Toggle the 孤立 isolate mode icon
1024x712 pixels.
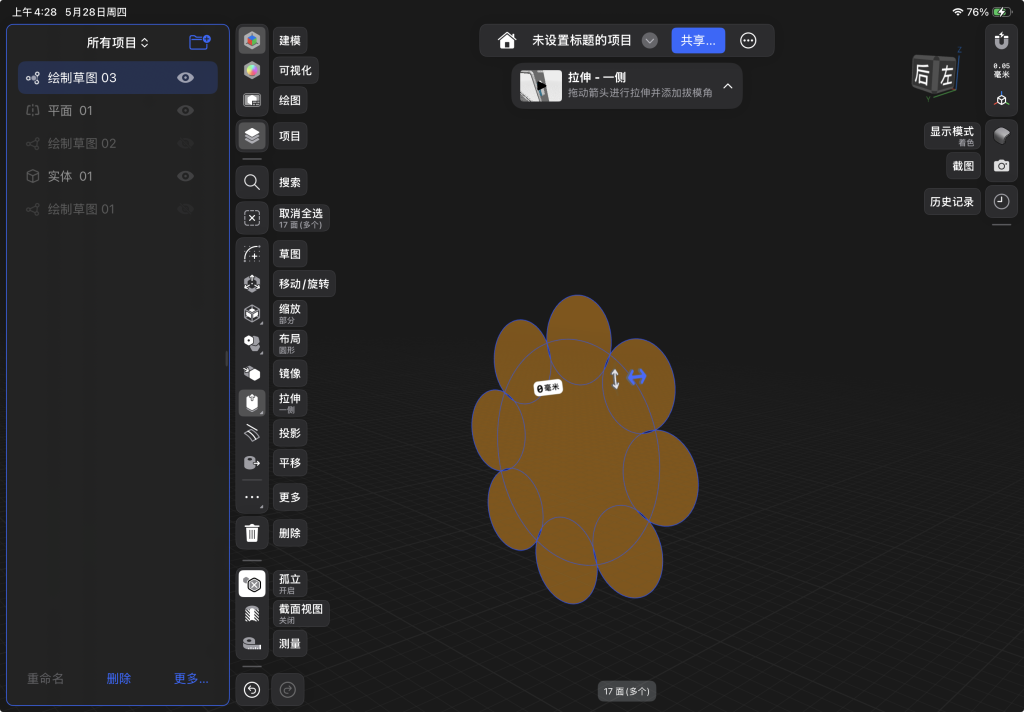pyautogui.click(x=252, y=584)
